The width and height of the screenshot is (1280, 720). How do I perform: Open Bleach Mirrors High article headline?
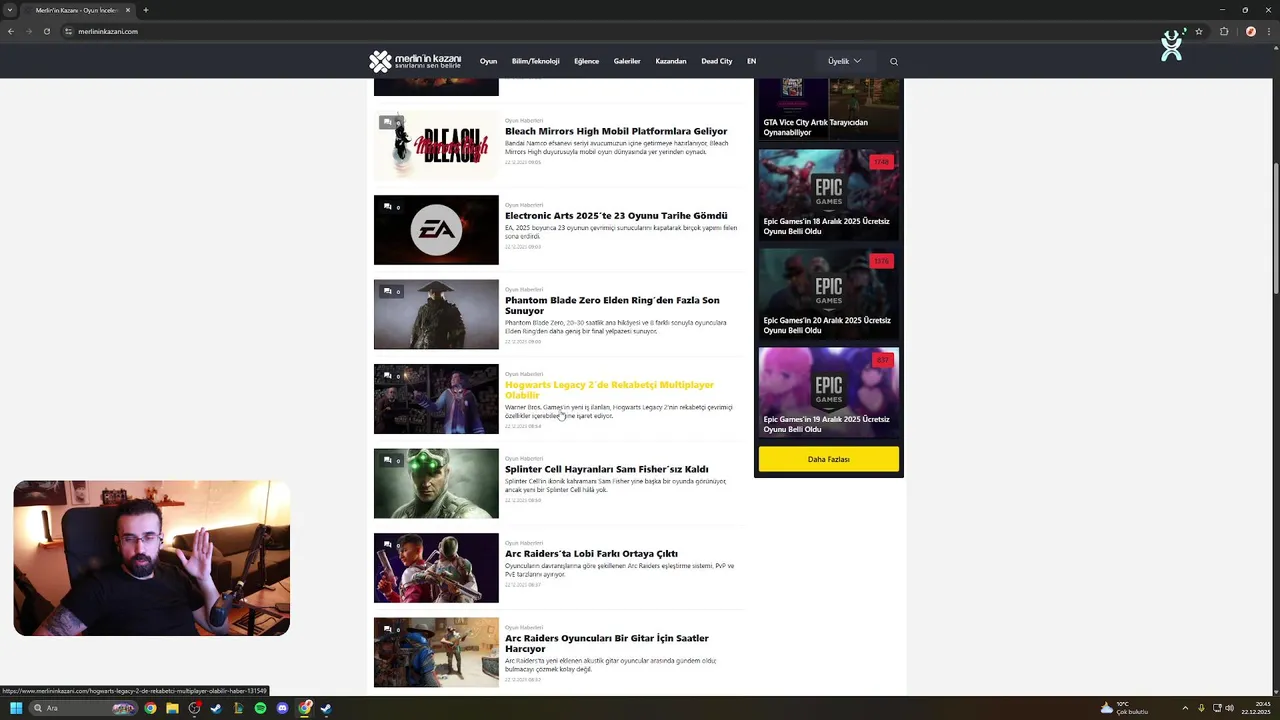pos(616,131)
